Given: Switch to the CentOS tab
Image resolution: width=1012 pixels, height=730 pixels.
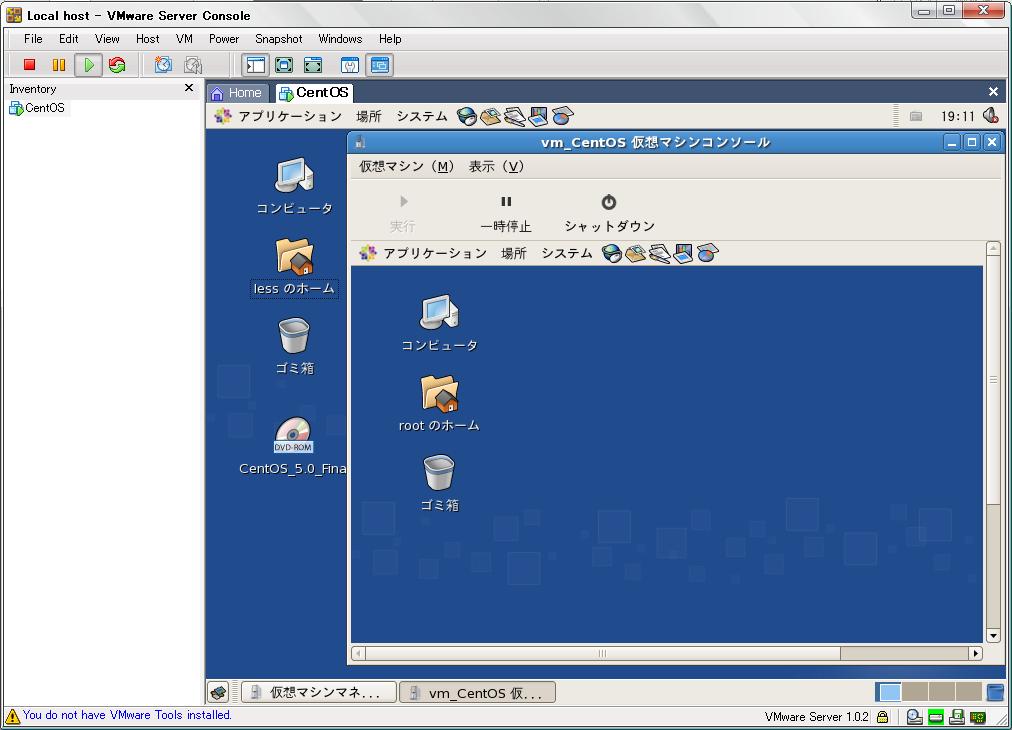Looking at the screenshot, I should pos(314,93).
